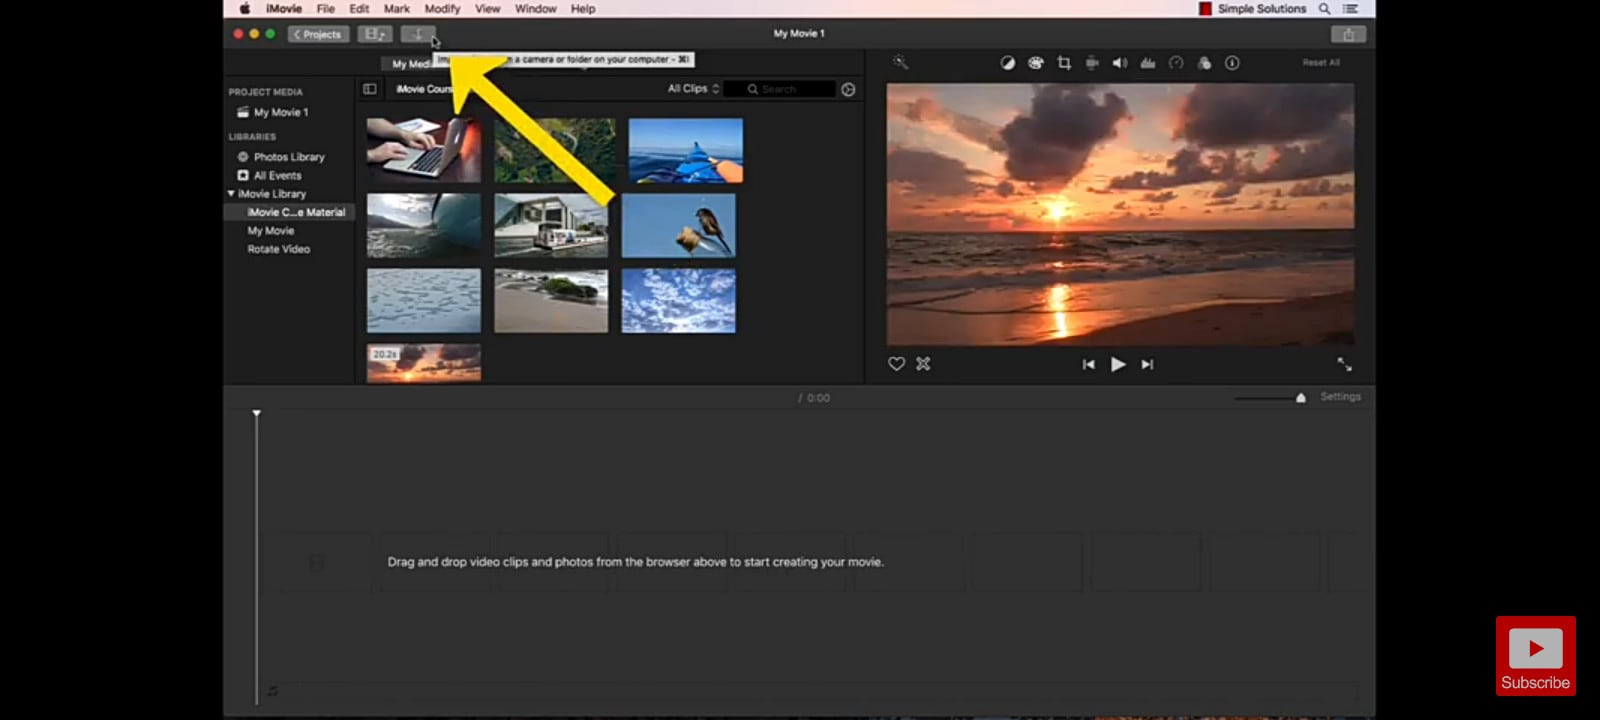Open the Import Media down-arrow button

click(418, 34)
